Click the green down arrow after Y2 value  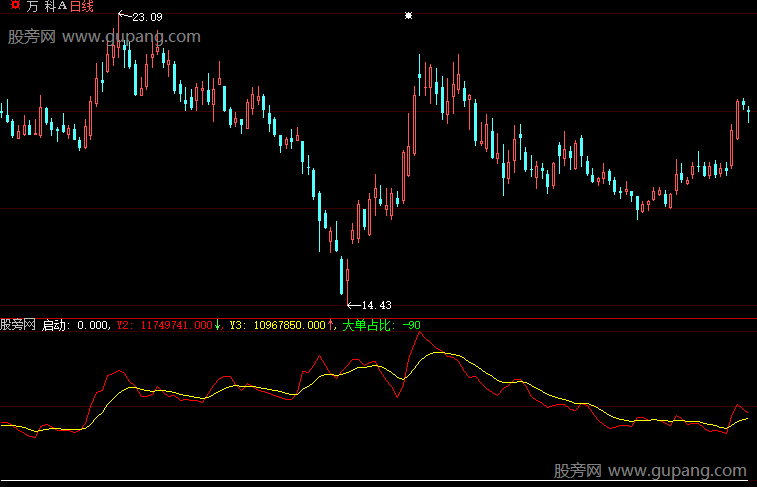pos(218,325)
